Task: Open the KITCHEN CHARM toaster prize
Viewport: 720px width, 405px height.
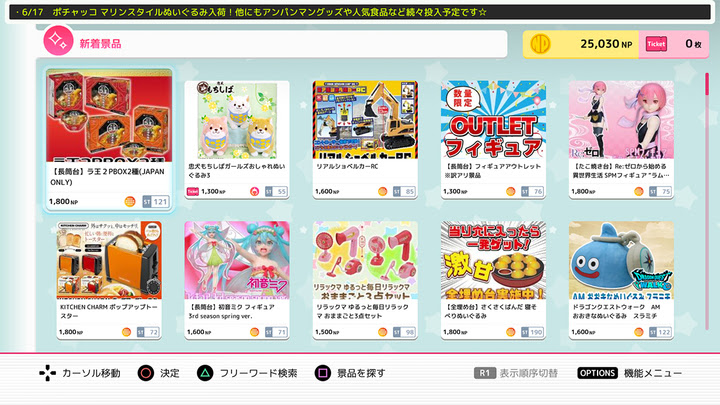Action: coord(109,281)
